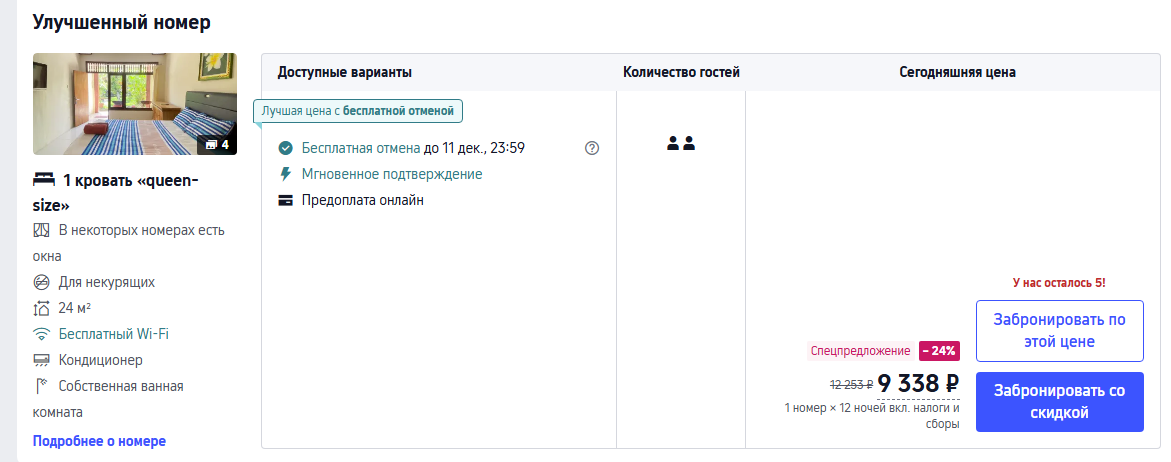
Task: Click the queen-size bed icon
Action: tap(43, 180)
